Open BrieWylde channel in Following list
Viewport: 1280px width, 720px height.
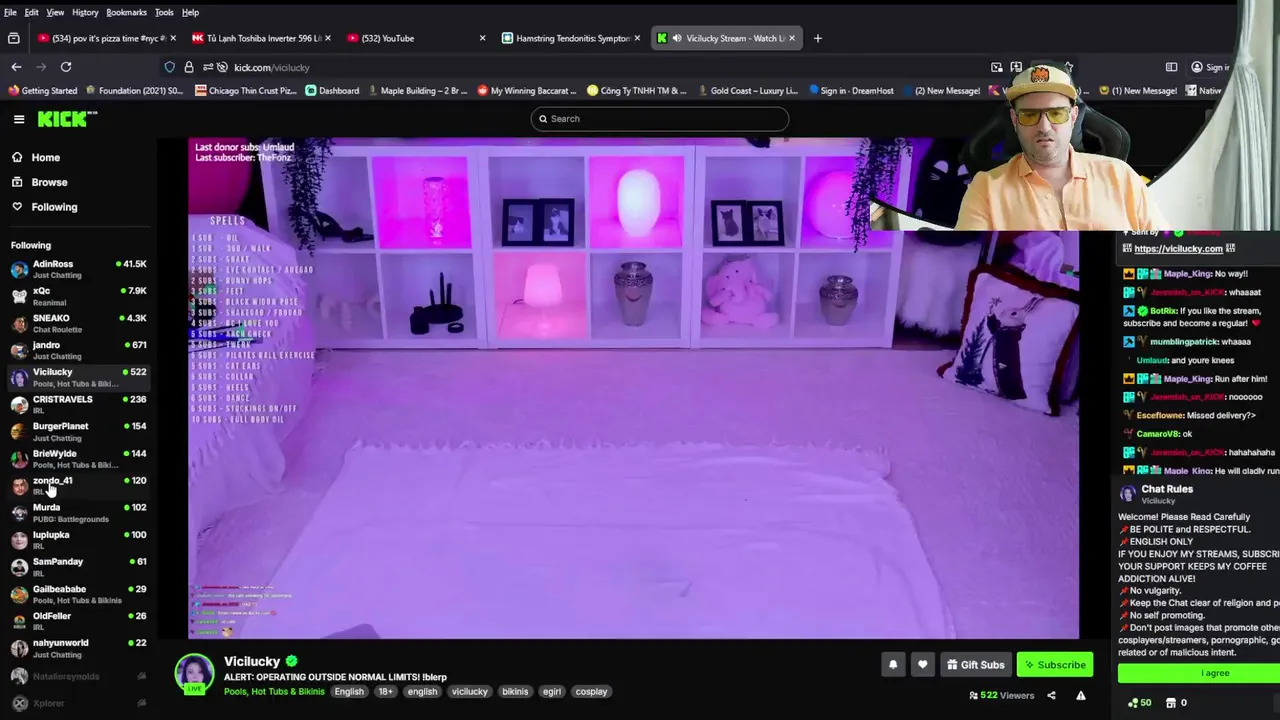tap(79, 458)
